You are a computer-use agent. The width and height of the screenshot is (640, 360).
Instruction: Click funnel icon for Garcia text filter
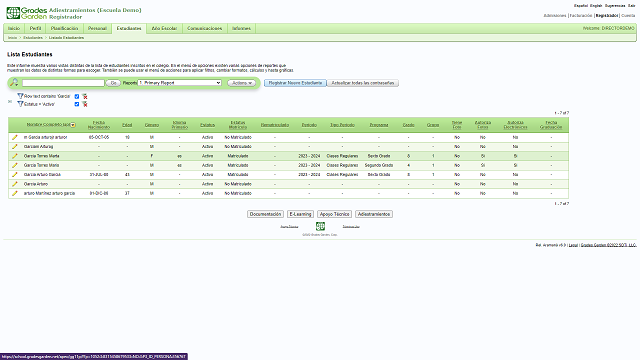20,96
